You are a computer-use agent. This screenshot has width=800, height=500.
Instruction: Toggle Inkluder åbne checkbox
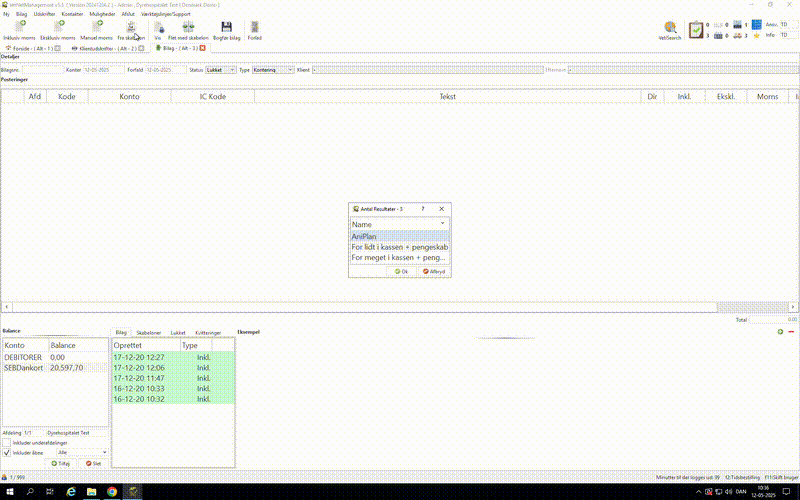pos(7,453)
